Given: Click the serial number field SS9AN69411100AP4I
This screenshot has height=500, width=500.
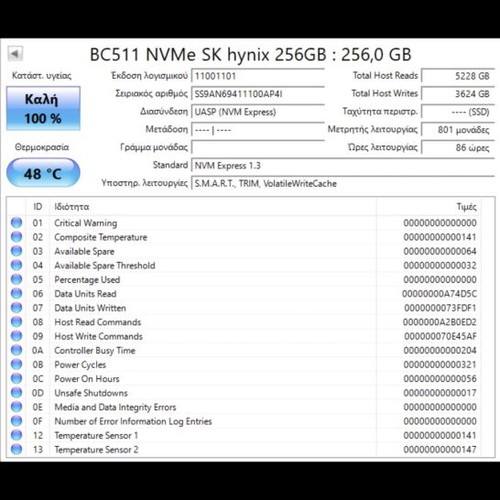Looking at the screenshot, I should click(x=258, y=94).
